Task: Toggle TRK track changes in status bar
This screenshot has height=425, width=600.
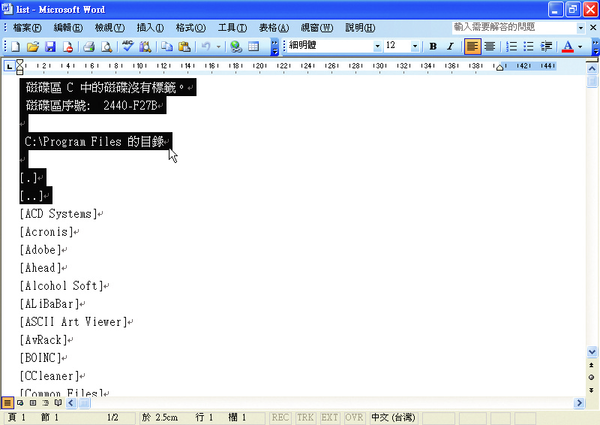Action: pos(305,417)
